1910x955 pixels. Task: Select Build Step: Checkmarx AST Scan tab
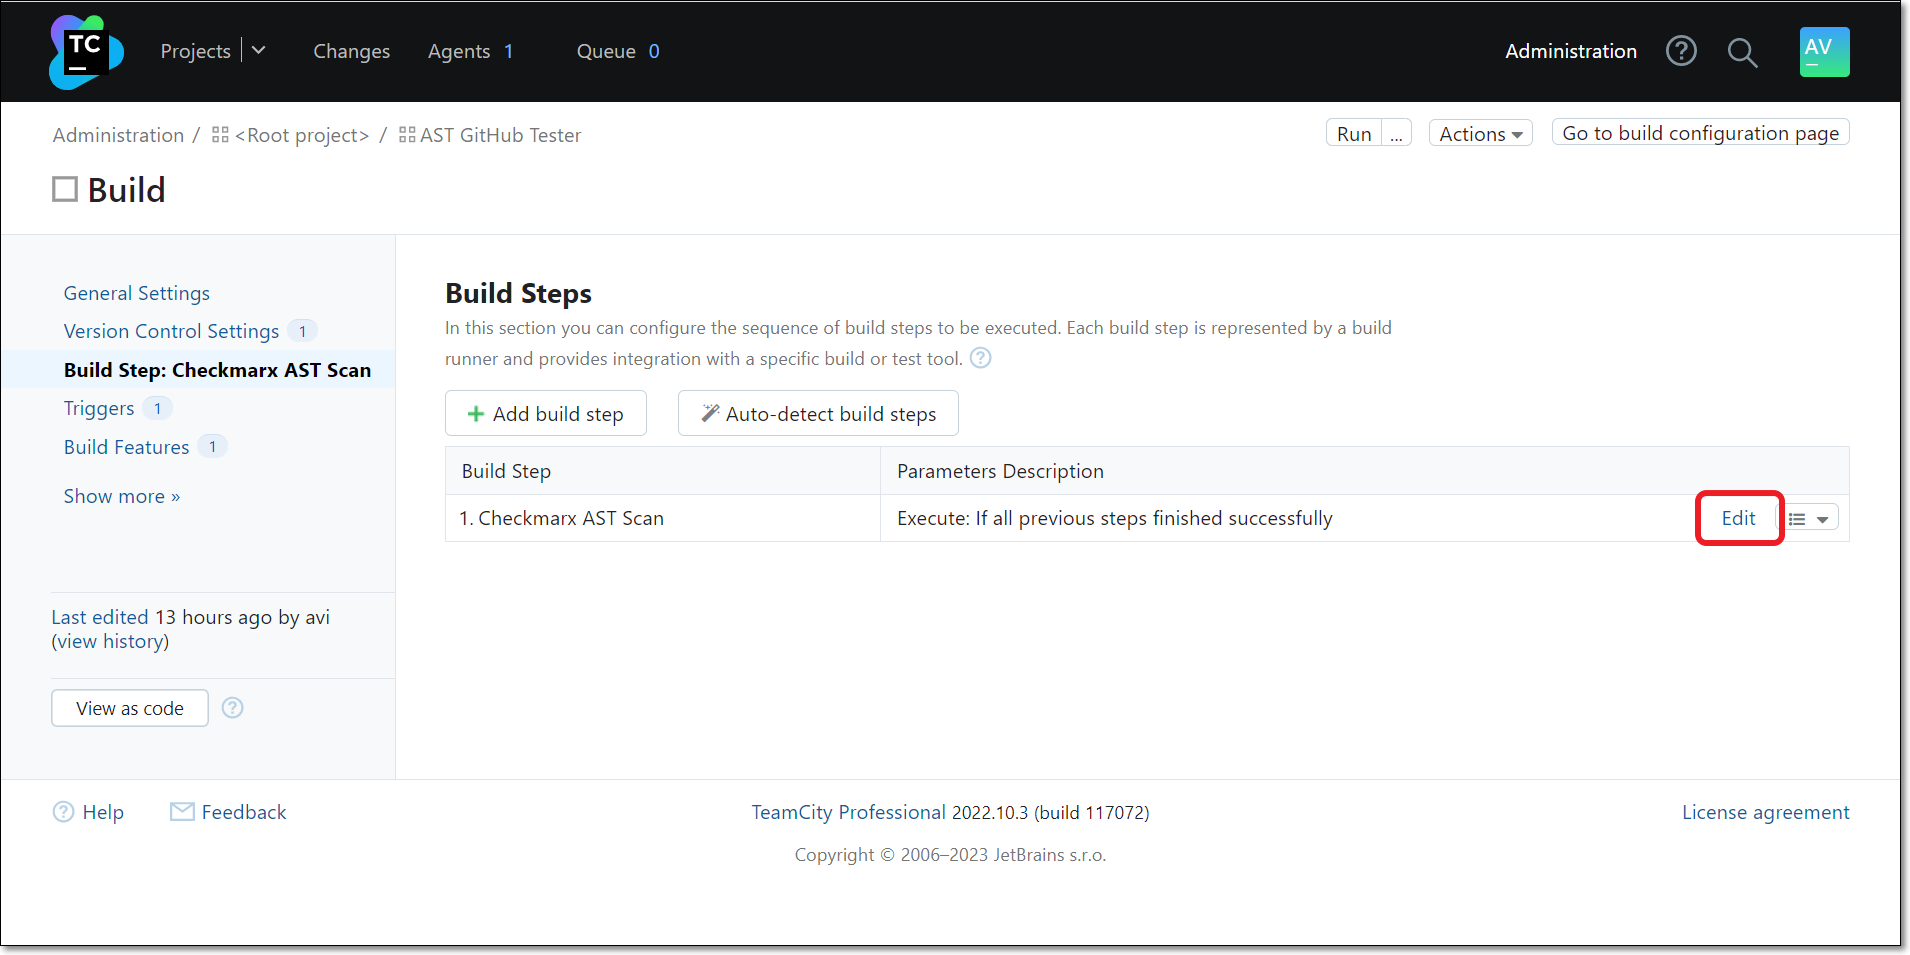pos(217,370)
